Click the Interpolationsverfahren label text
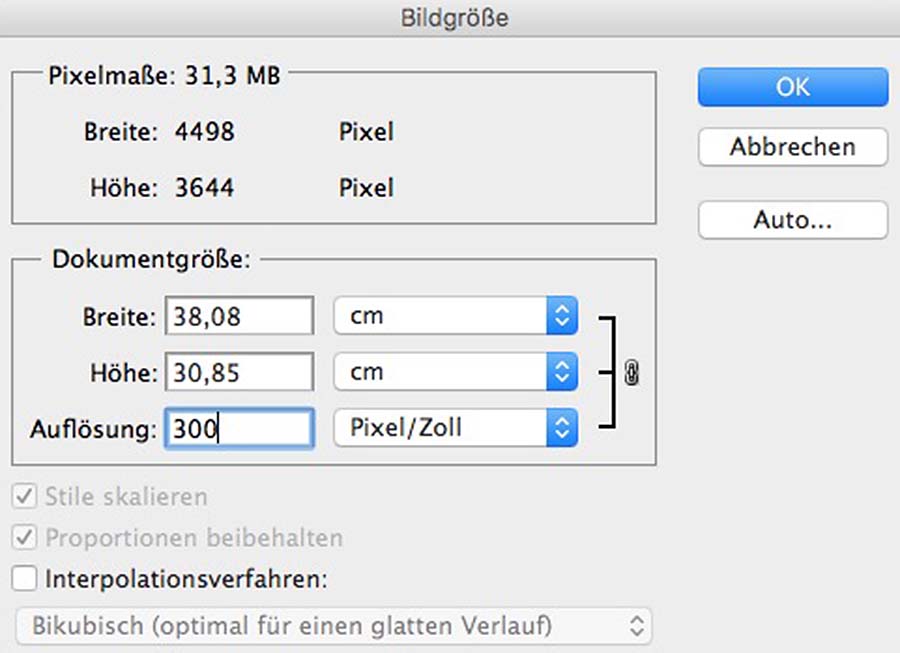The height and width of the screenshot is (653, 900). click(x=187, y=579)
